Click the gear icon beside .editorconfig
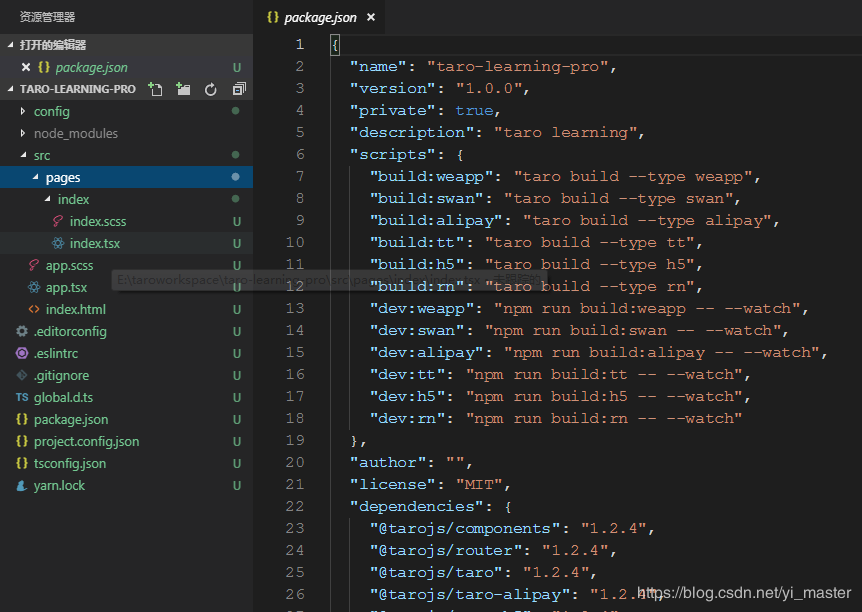Screen dimensions: 862x612 pyautogui.click(x=22, y=331)
